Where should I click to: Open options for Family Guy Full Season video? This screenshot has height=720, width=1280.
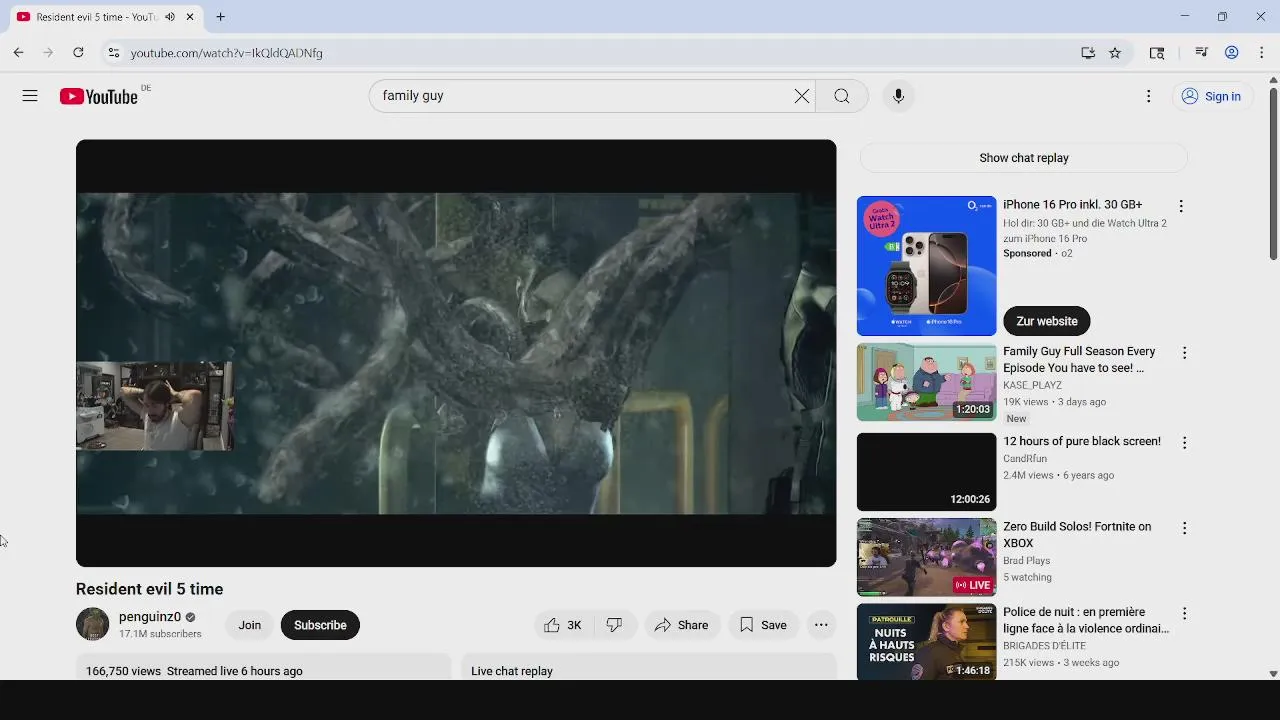point(1184,353)
